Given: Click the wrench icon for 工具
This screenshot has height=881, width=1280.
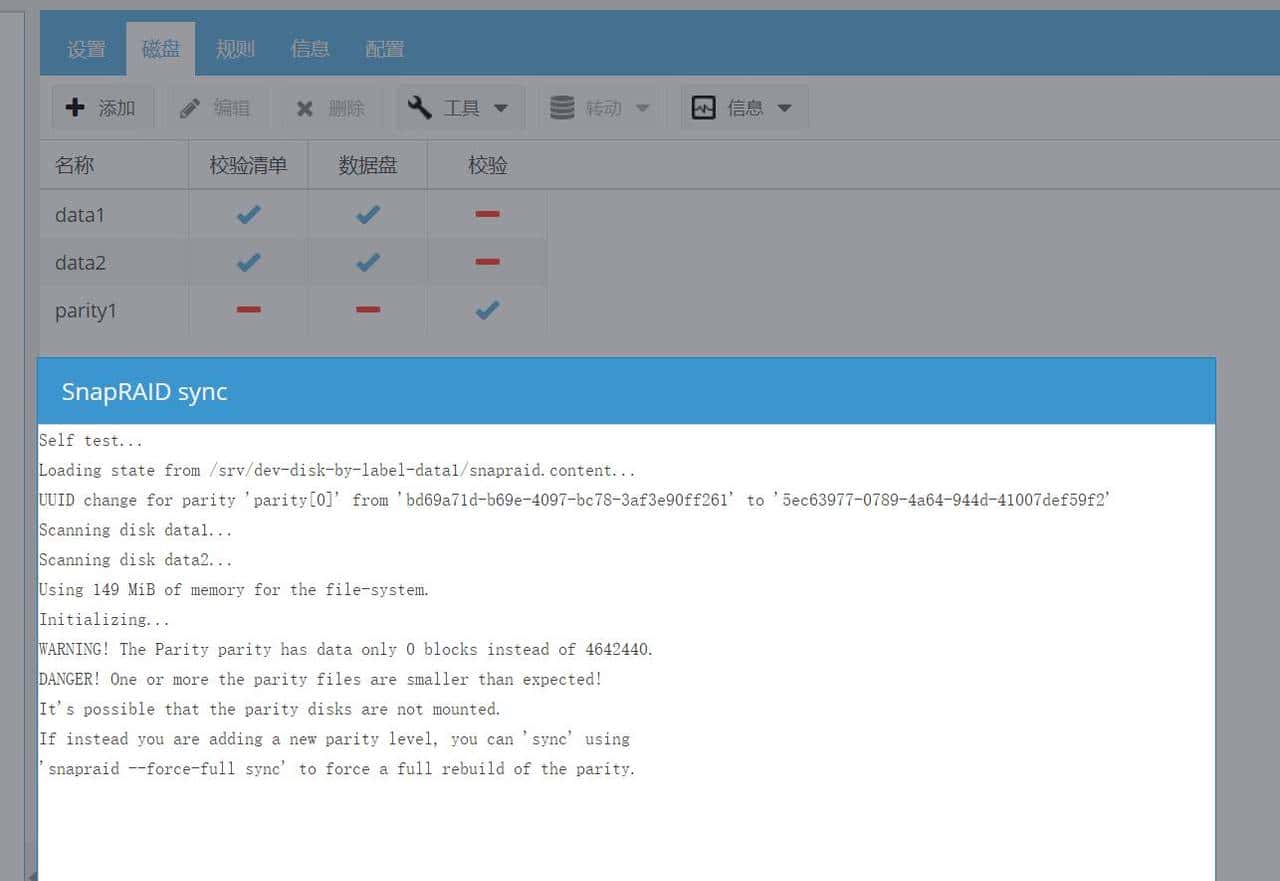Looking at the screenshot, I should [x=420, y=107].
